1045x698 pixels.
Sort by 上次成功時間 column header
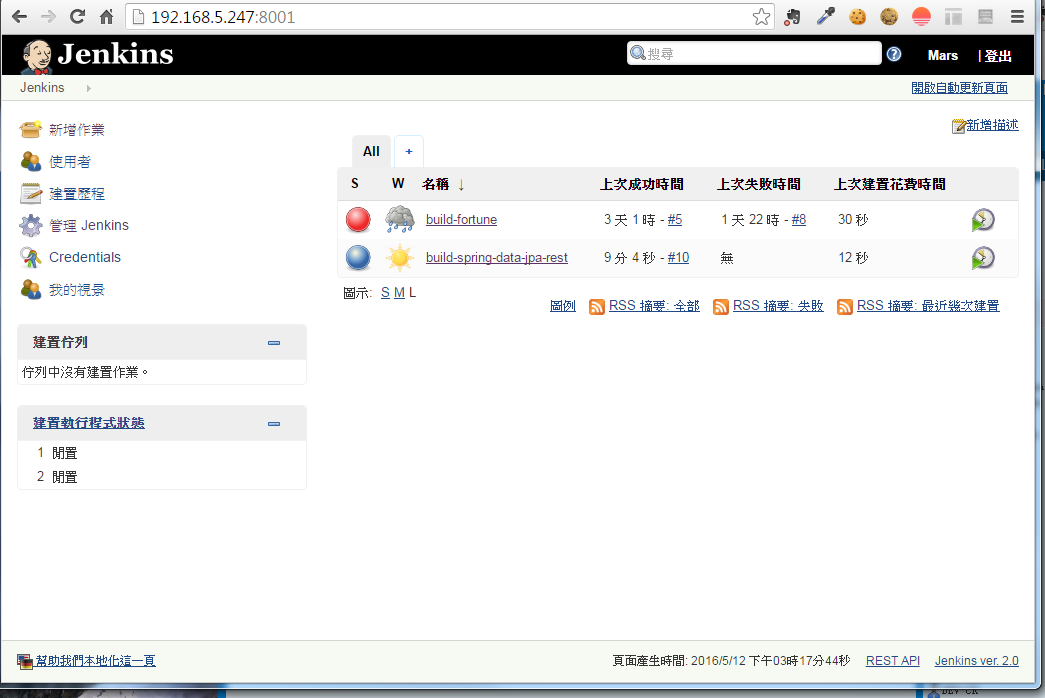click(x=641, y=184)
